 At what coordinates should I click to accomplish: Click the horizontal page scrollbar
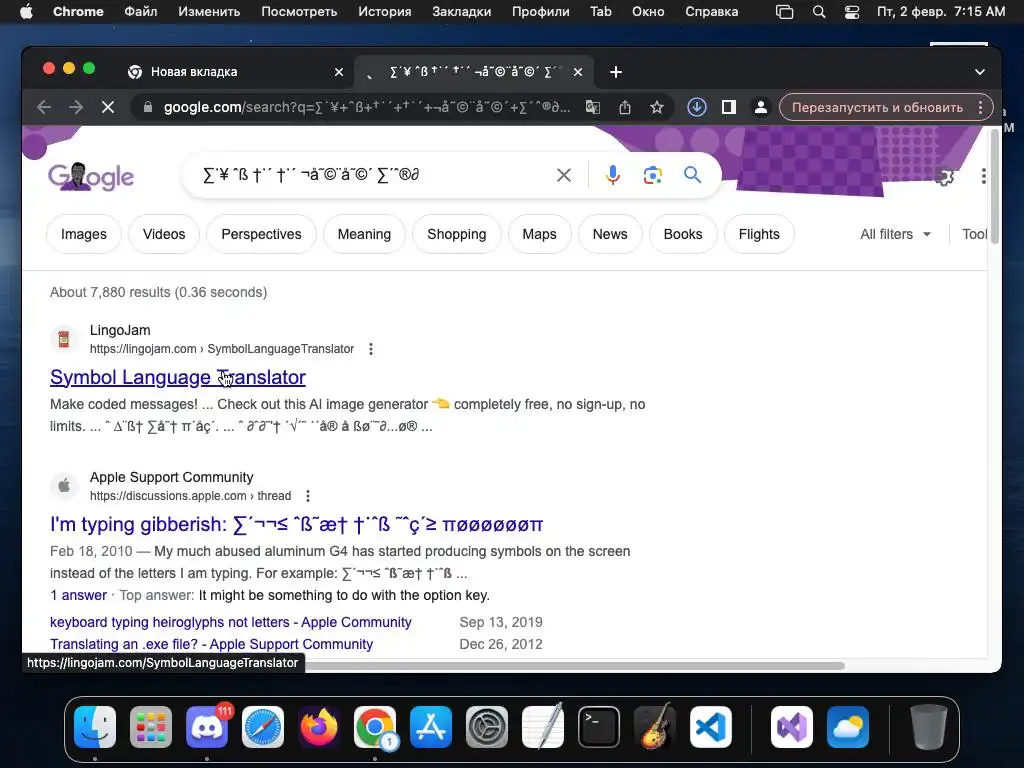point(575,665)
